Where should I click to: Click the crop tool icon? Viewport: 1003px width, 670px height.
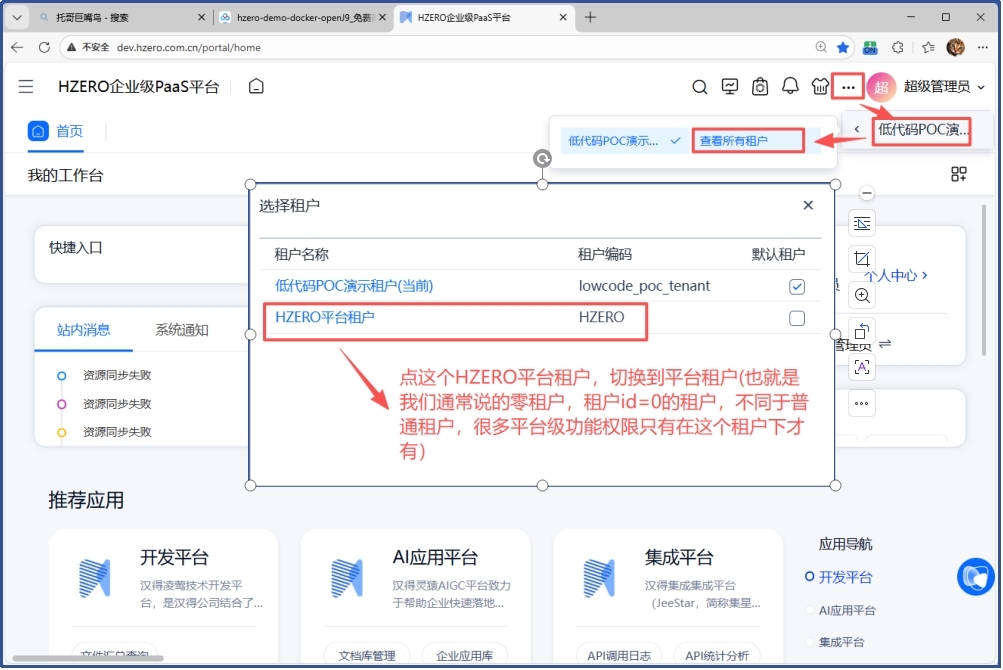click(862, 259)
